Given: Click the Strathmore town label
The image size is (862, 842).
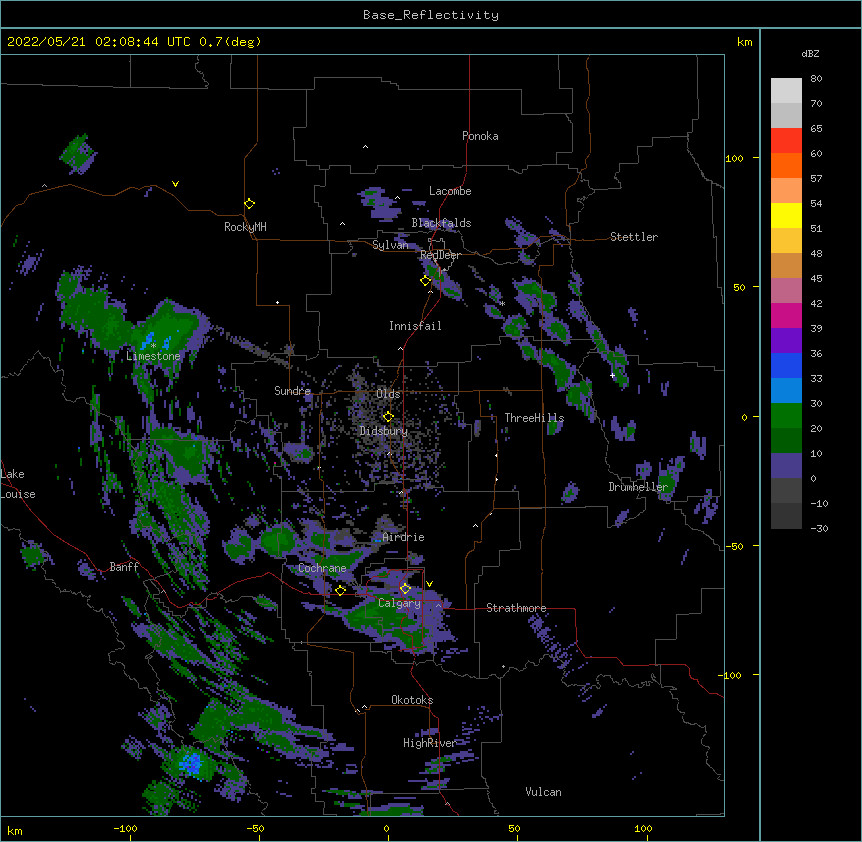Looking at the screenshot, I should 516,608.
